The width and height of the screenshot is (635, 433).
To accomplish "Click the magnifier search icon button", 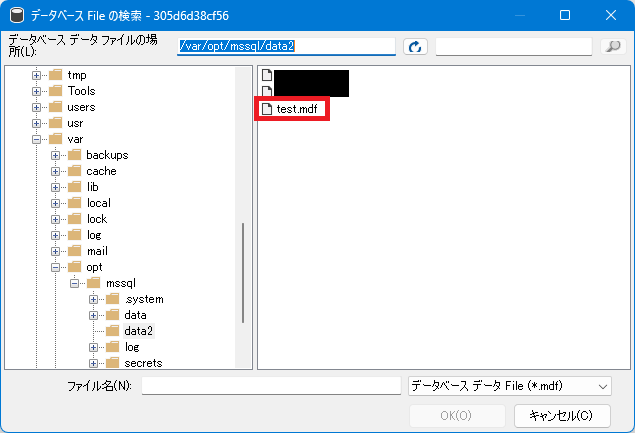I will 613,47.
